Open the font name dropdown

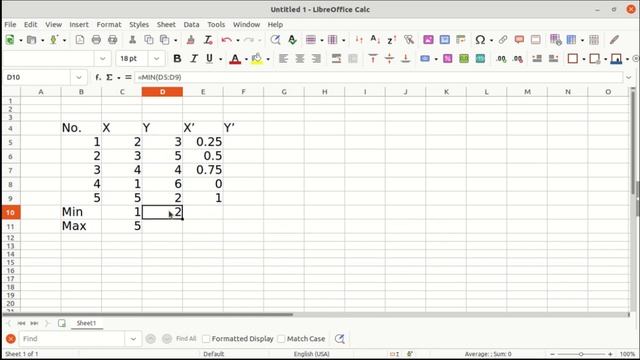pos(102,59)
